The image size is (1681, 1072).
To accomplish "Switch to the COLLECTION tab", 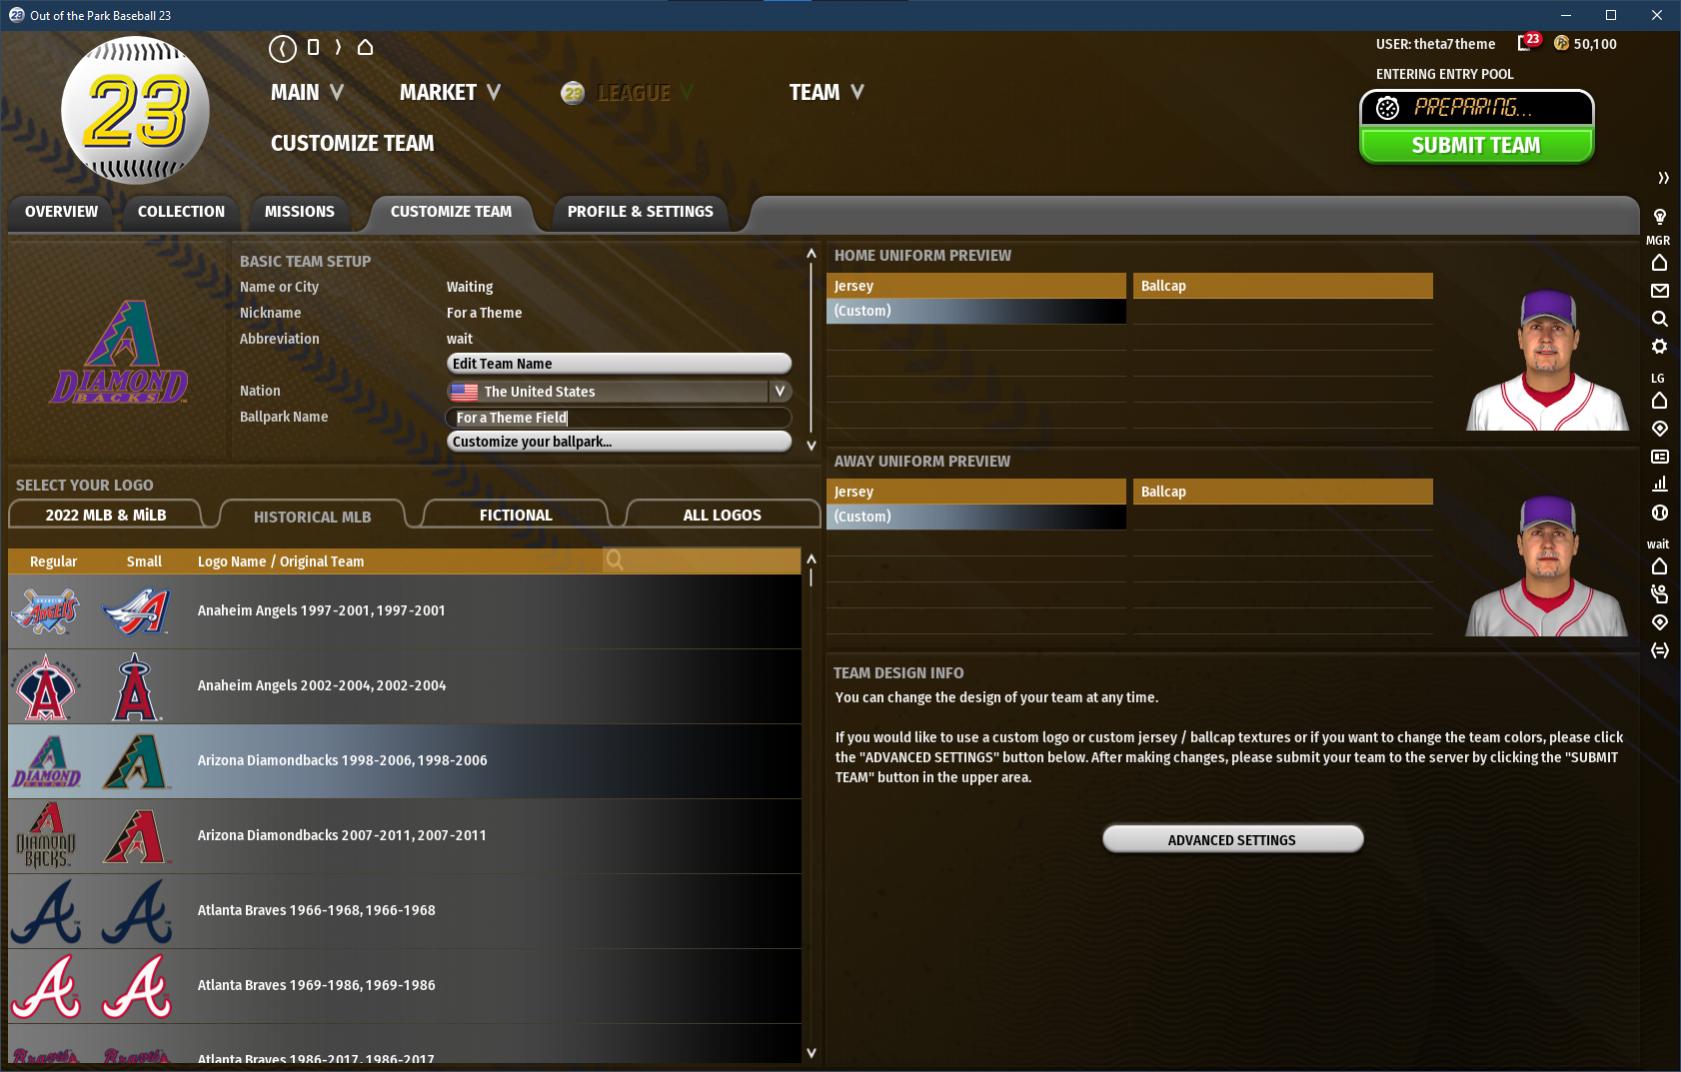I will [x=181, y=212].
